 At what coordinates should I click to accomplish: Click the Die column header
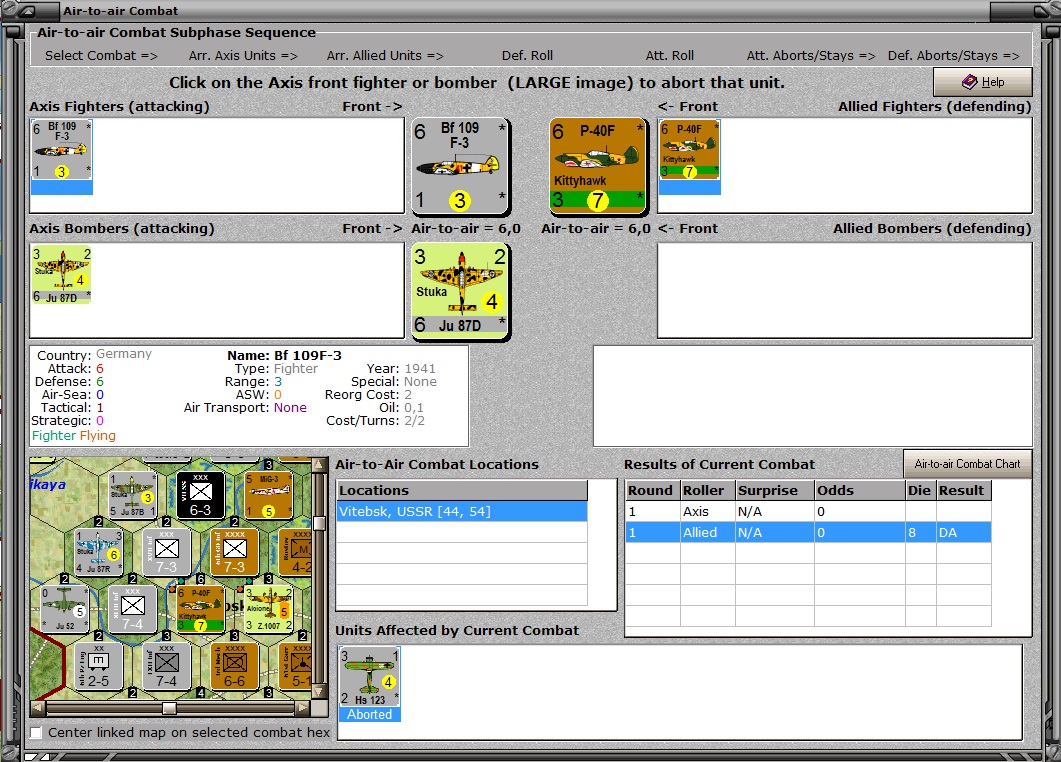coord(921,491)
